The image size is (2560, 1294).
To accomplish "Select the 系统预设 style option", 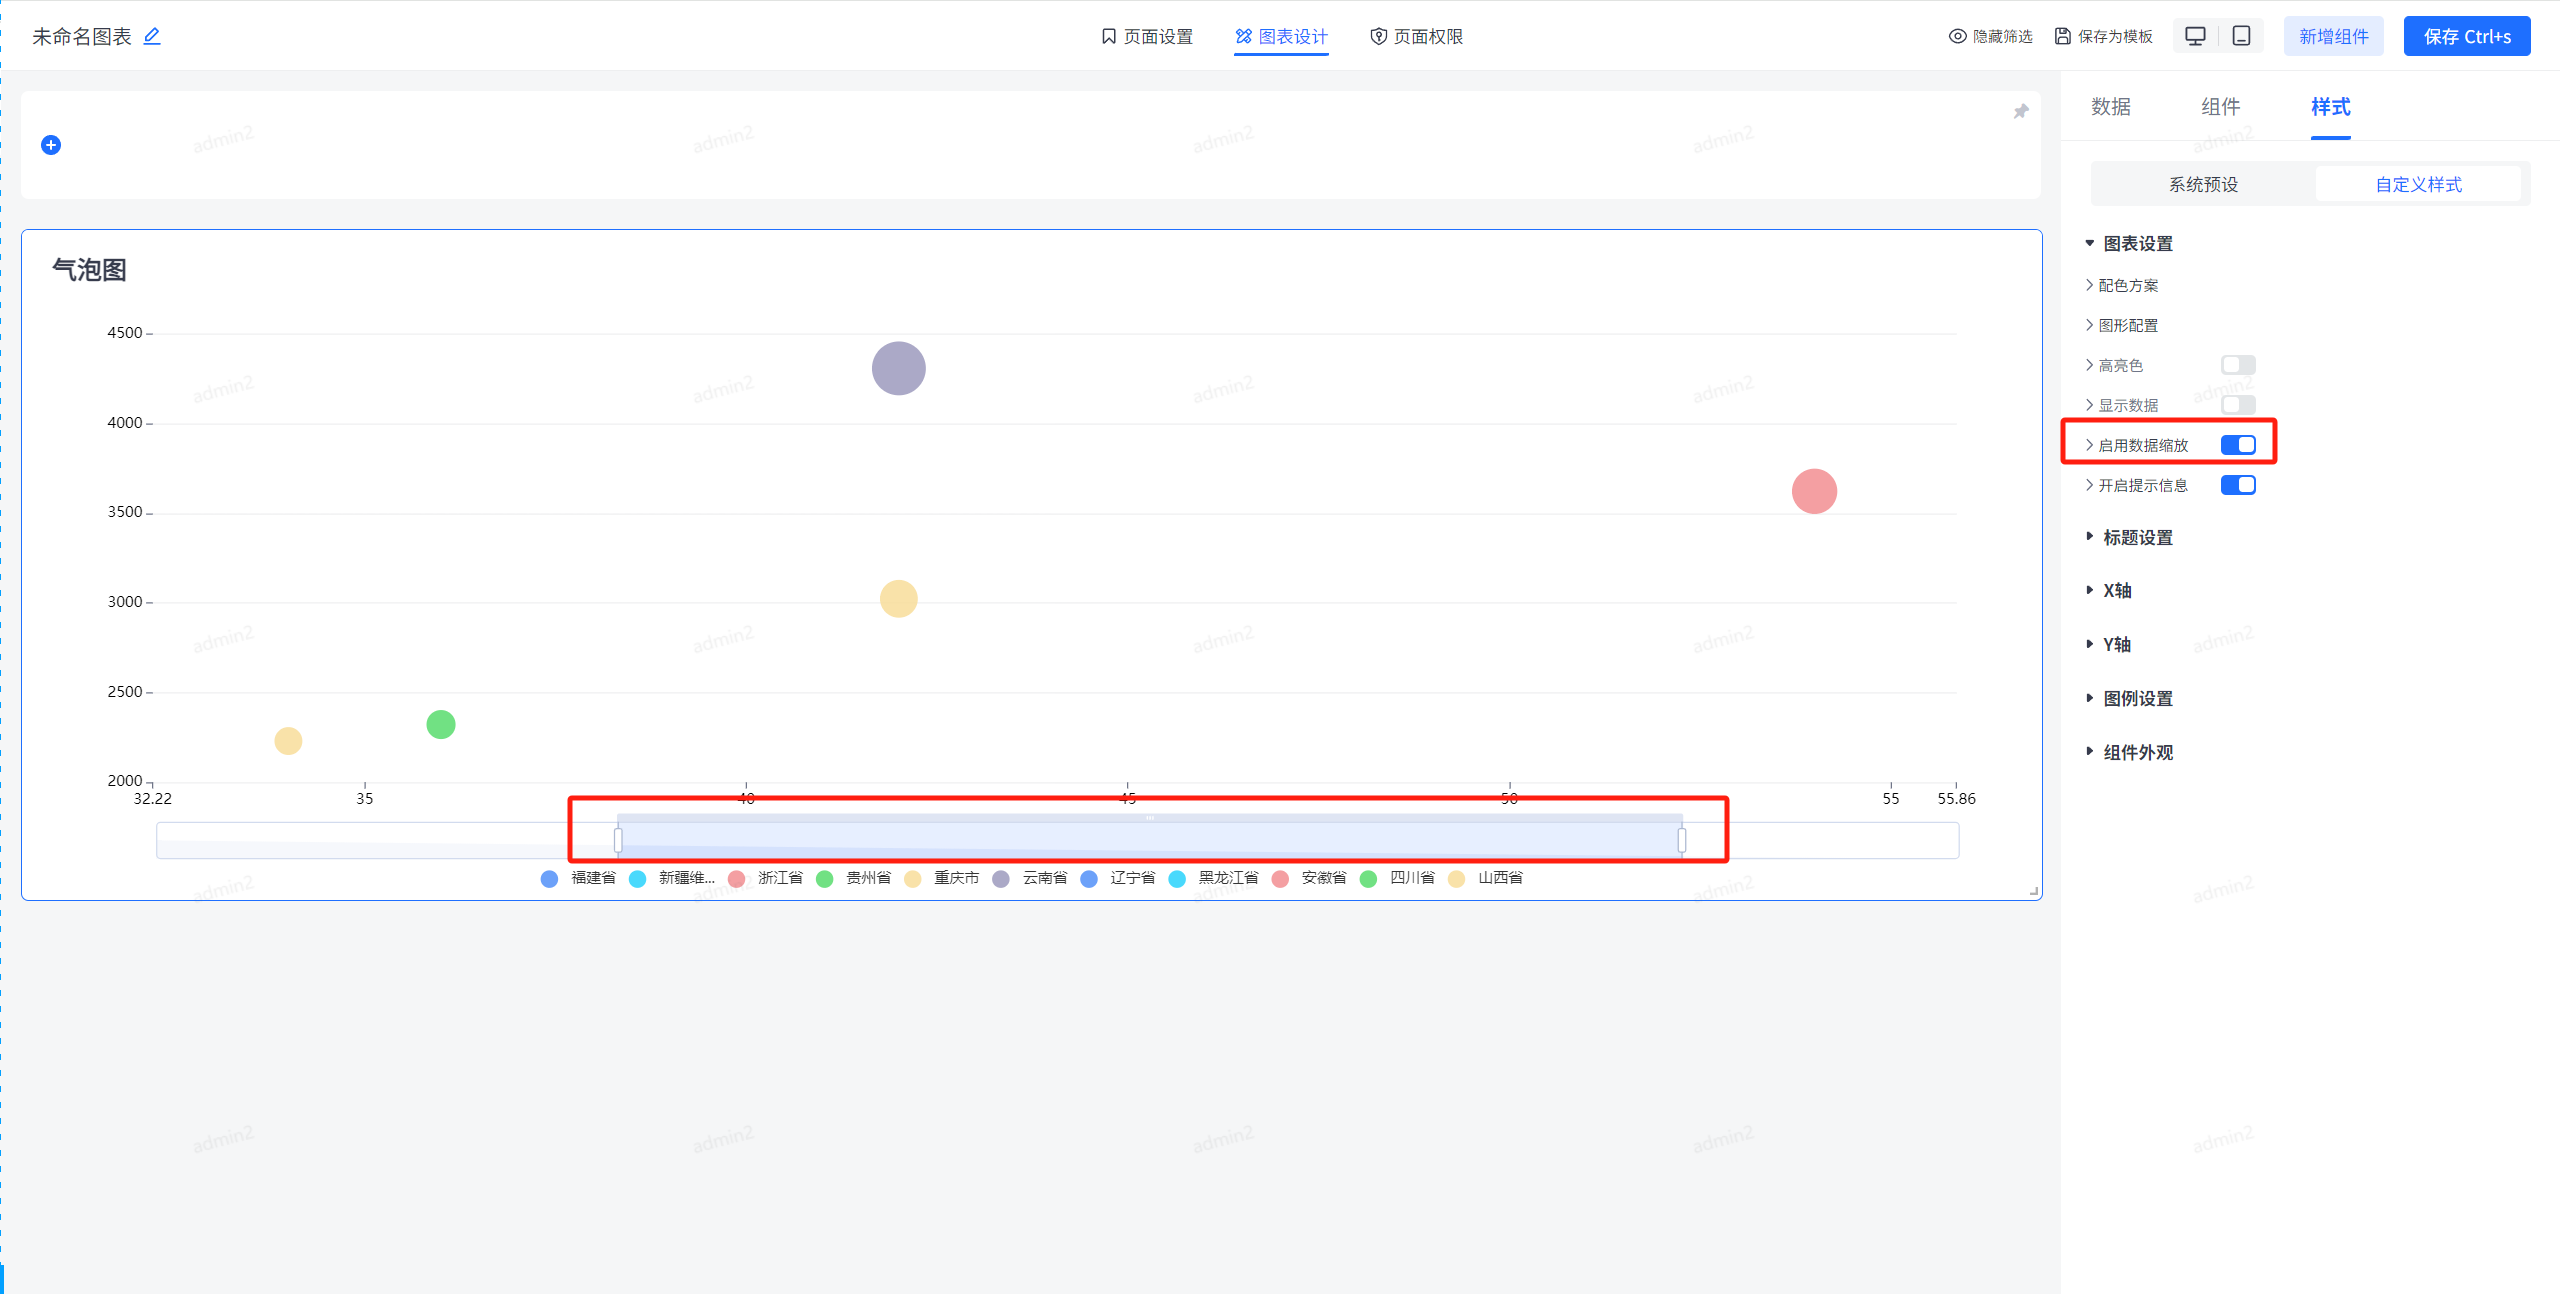I will pyautogui.click(x=2203, y=184).
